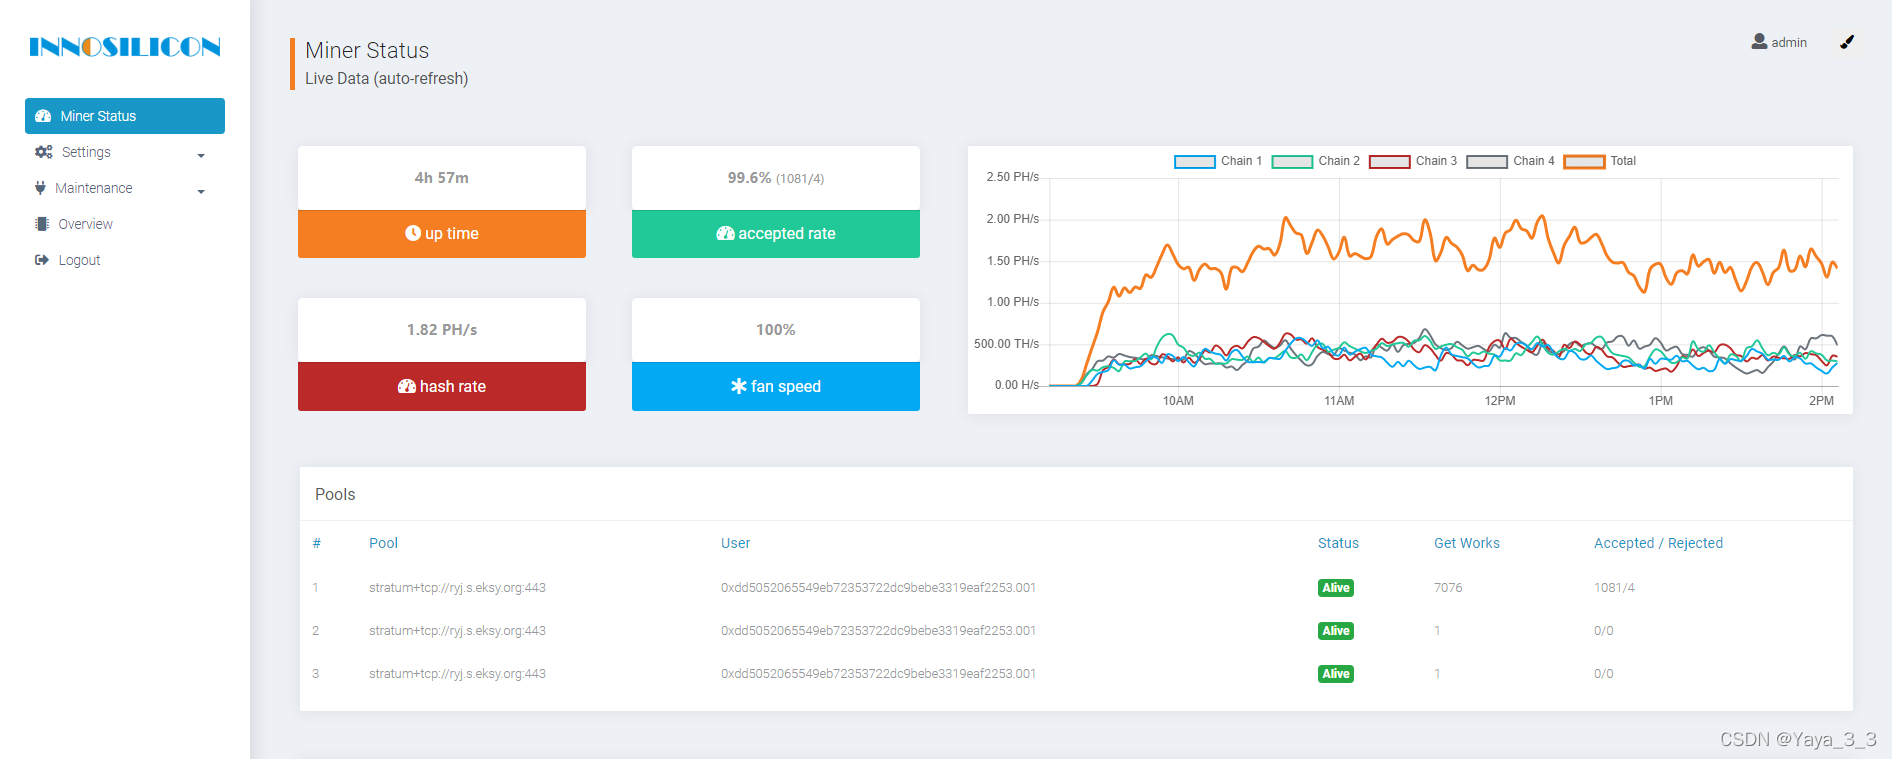The width and height of the screenshot is (1892, 759).
Task: Click the red hash rate button
Action: tap(442, 386)
